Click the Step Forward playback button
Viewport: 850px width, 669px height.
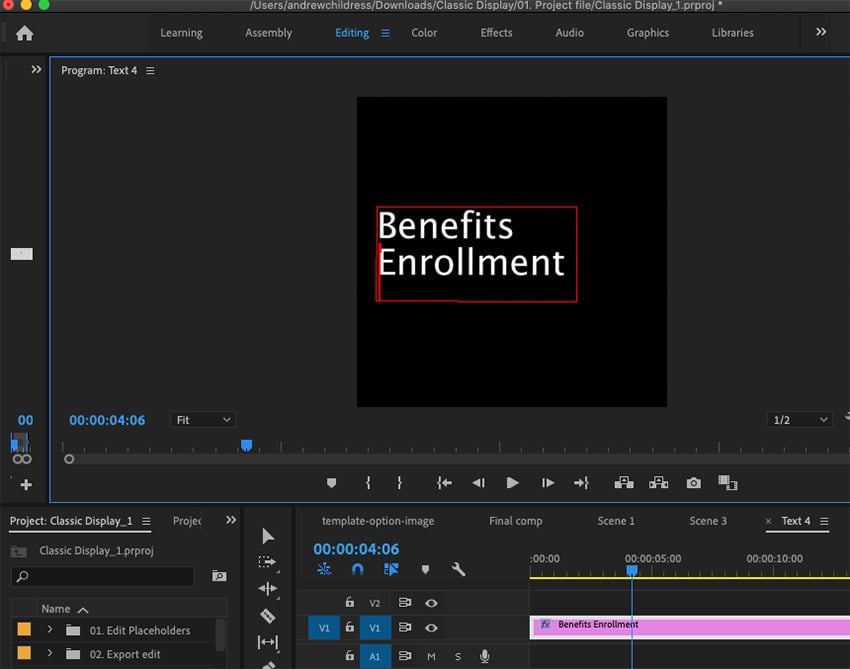click(547, 482)
